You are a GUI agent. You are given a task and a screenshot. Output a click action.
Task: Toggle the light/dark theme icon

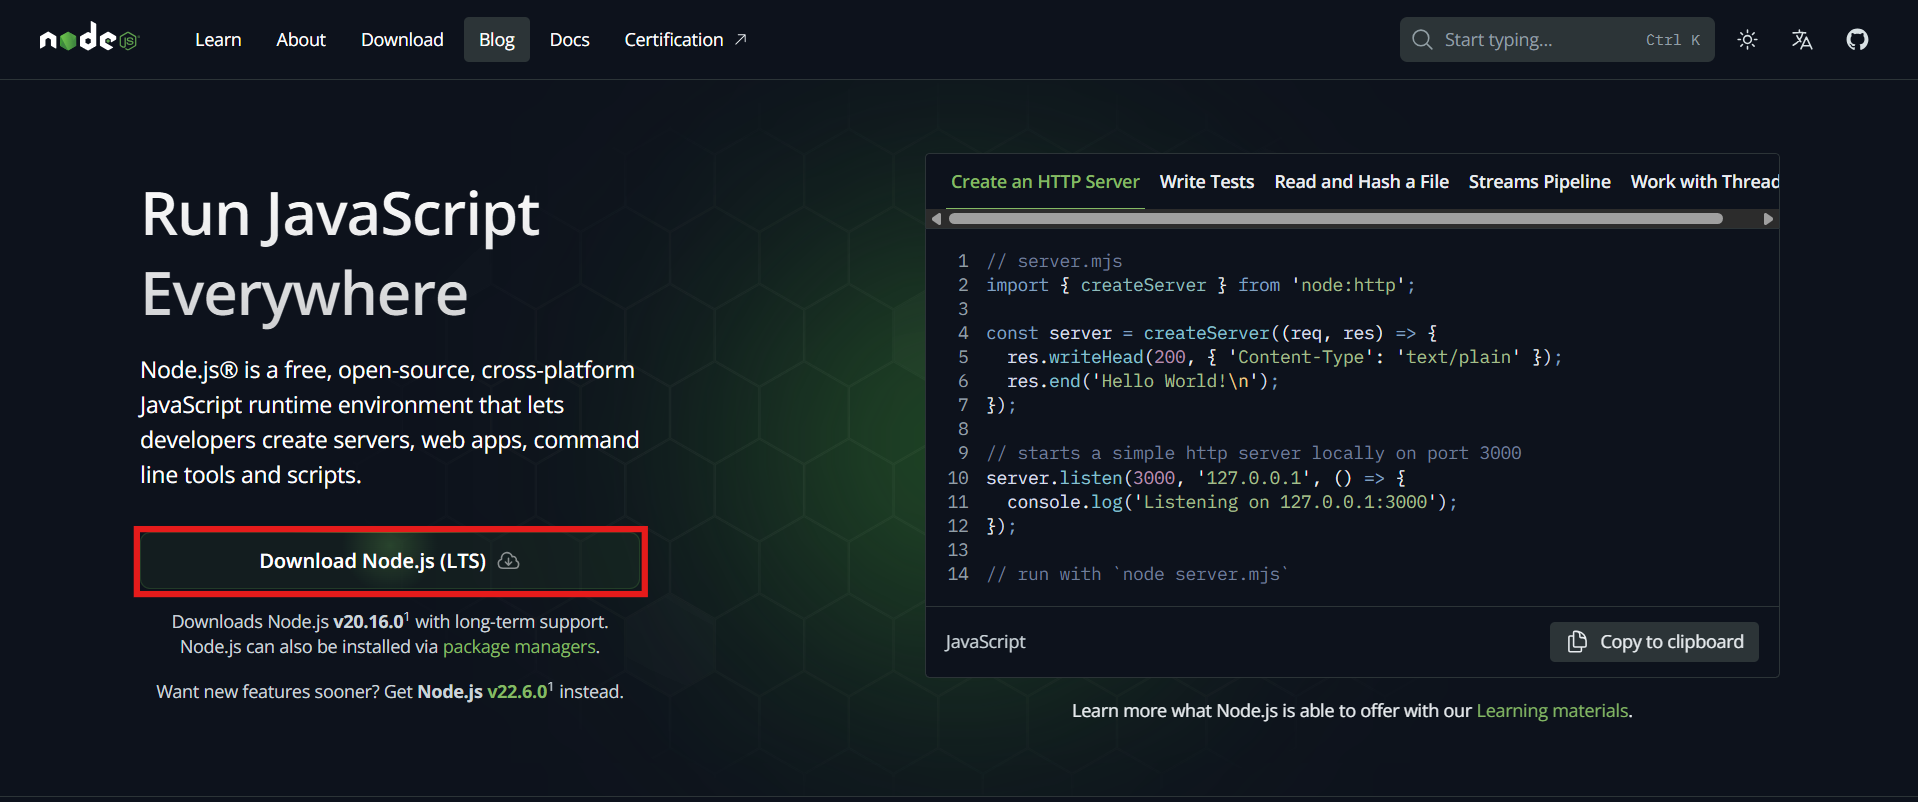[1747, 40]
